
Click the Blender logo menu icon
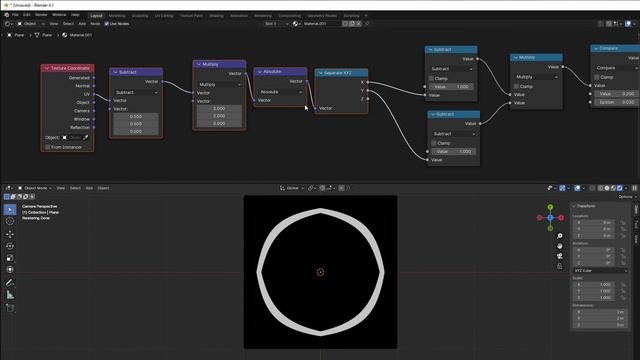coord(7,15)
